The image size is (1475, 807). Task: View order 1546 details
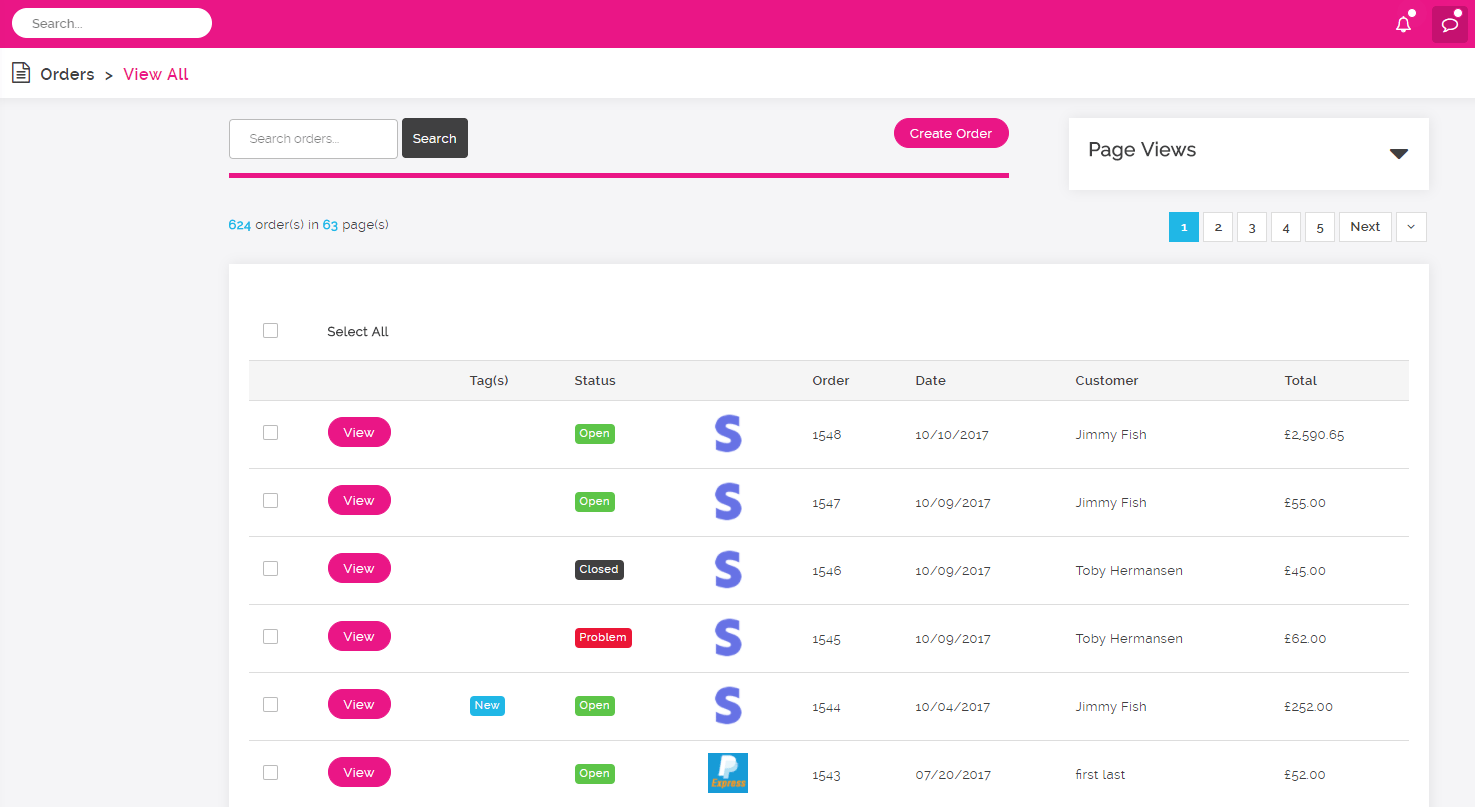point(359,568)
